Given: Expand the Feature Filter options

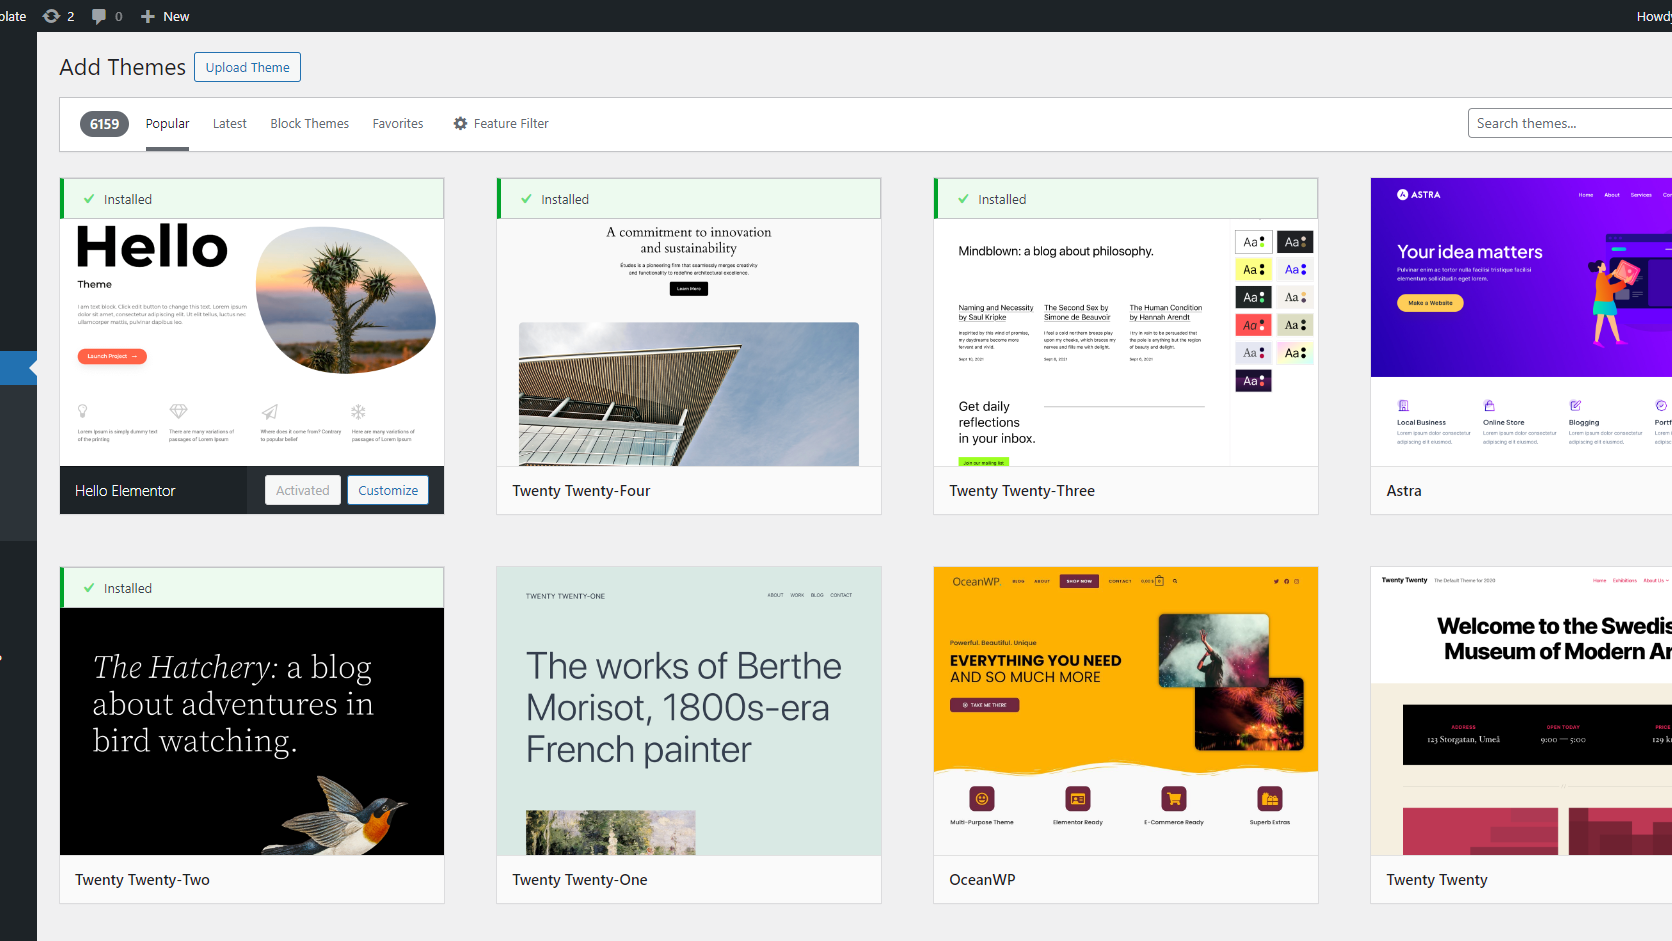Looking at the screenshot, I should click(x=511, y=123).
